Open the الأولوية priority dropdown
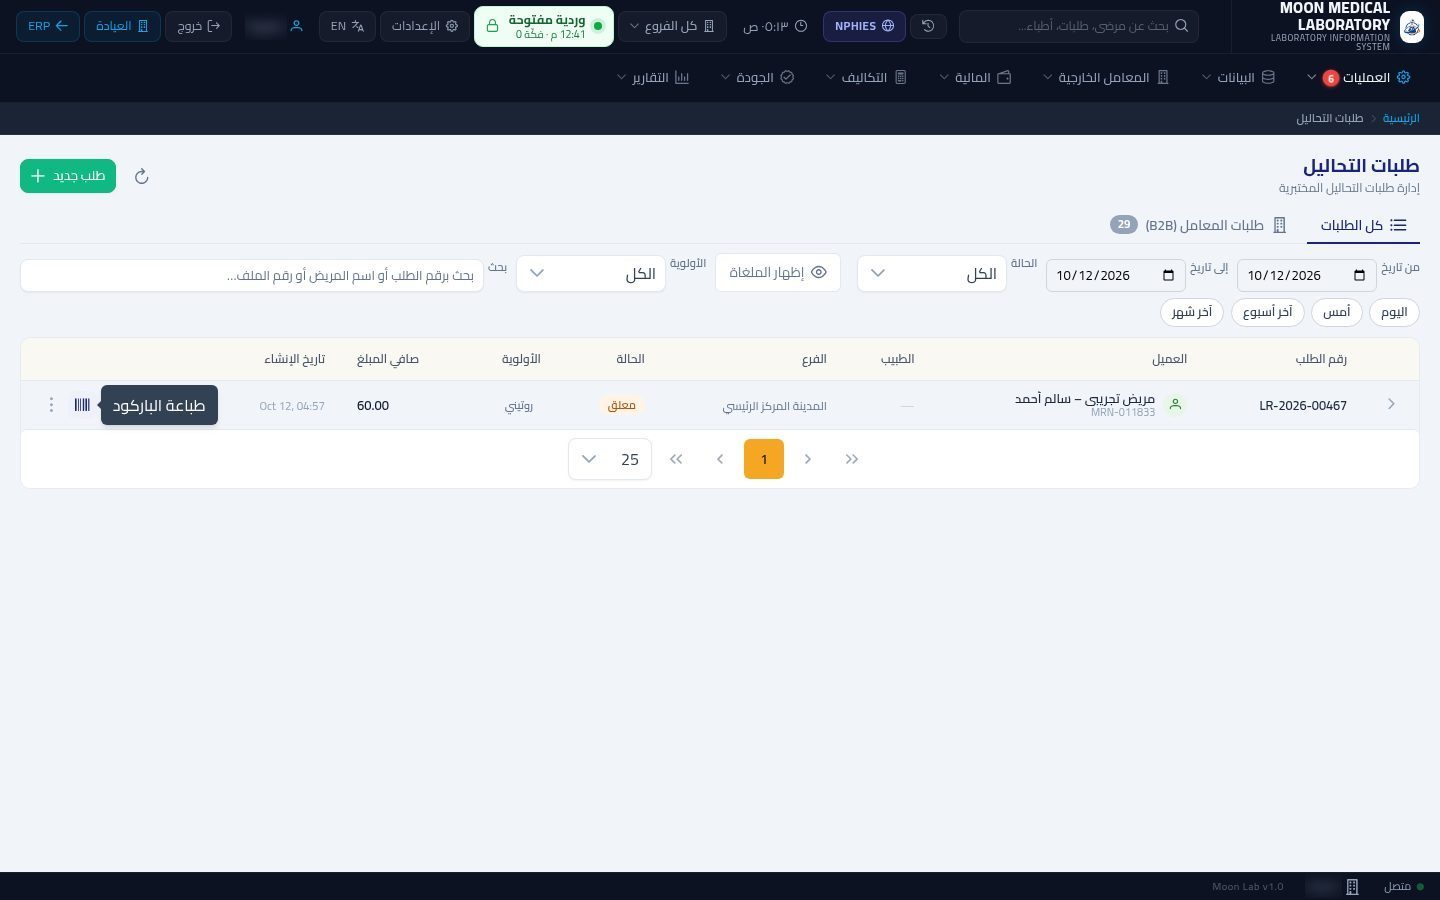Viewport: 1440px width, 900px height. (x=591, y=273)
